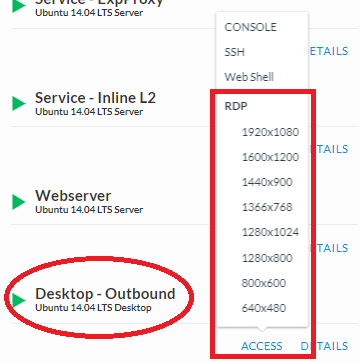Click green play icon beside Service - Inline L2
Screen dimensions: 360x362
[x=19, y=103]
